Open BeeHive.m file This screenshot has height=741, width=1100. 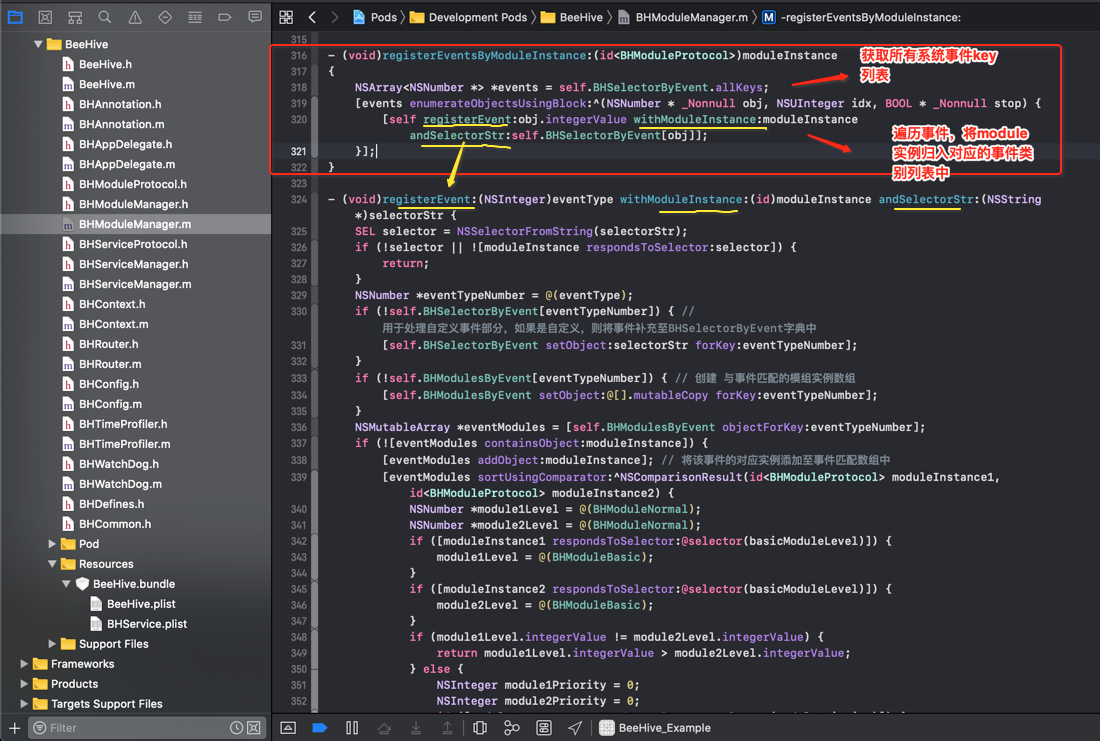[107, 84]
